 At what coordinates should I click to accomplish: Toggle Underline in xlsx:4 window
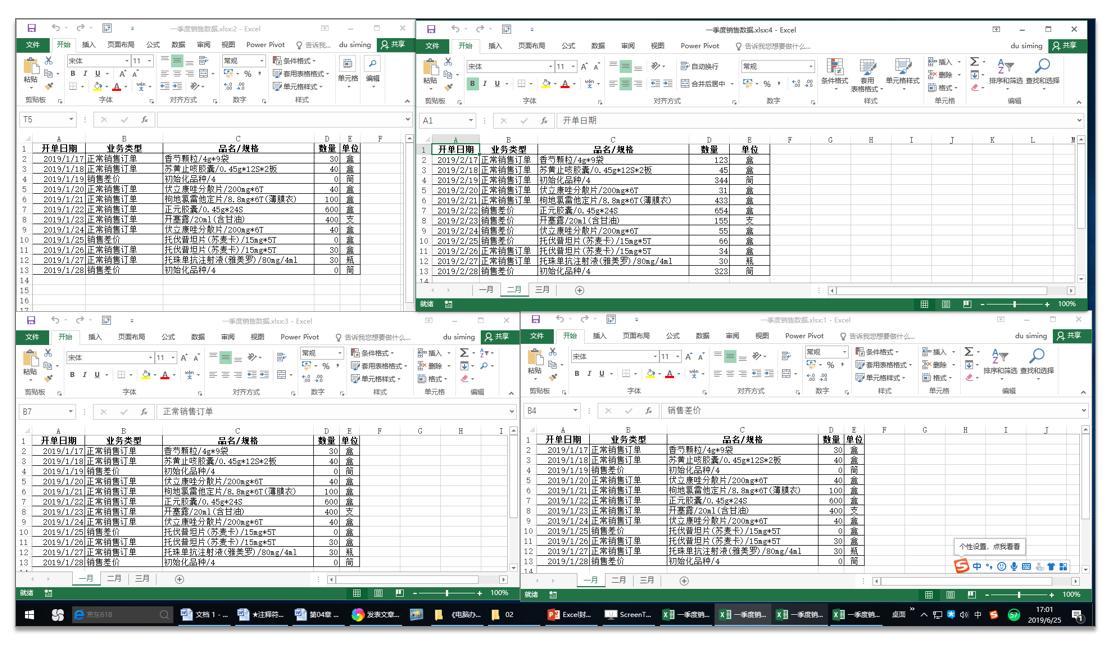(x=496, y=84)
